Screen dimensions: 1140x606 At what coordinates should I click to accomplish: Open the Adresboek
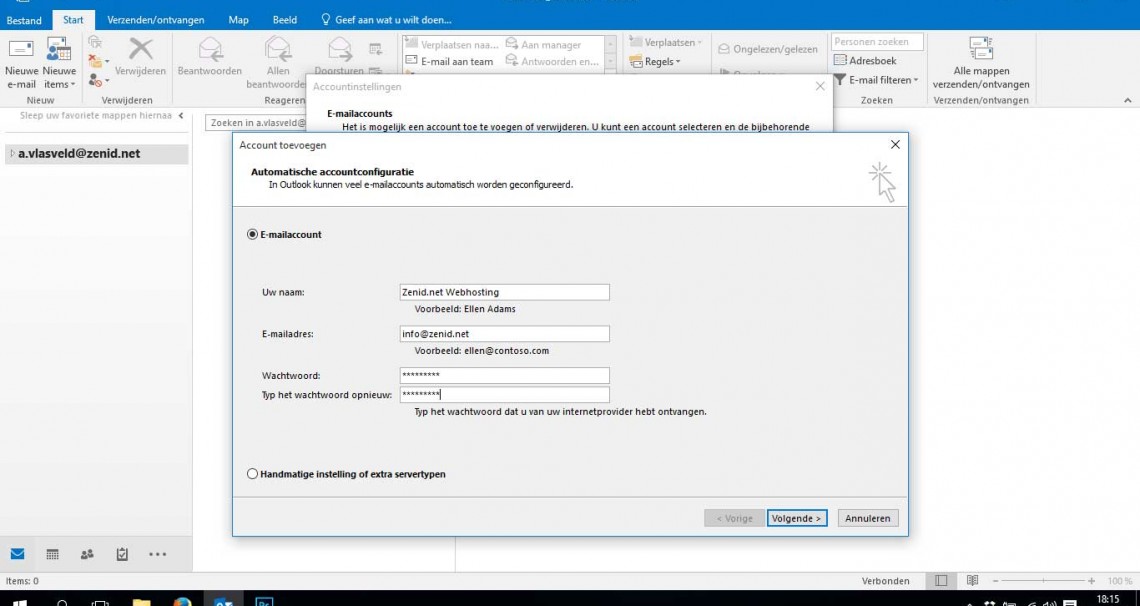click(865, 61)
